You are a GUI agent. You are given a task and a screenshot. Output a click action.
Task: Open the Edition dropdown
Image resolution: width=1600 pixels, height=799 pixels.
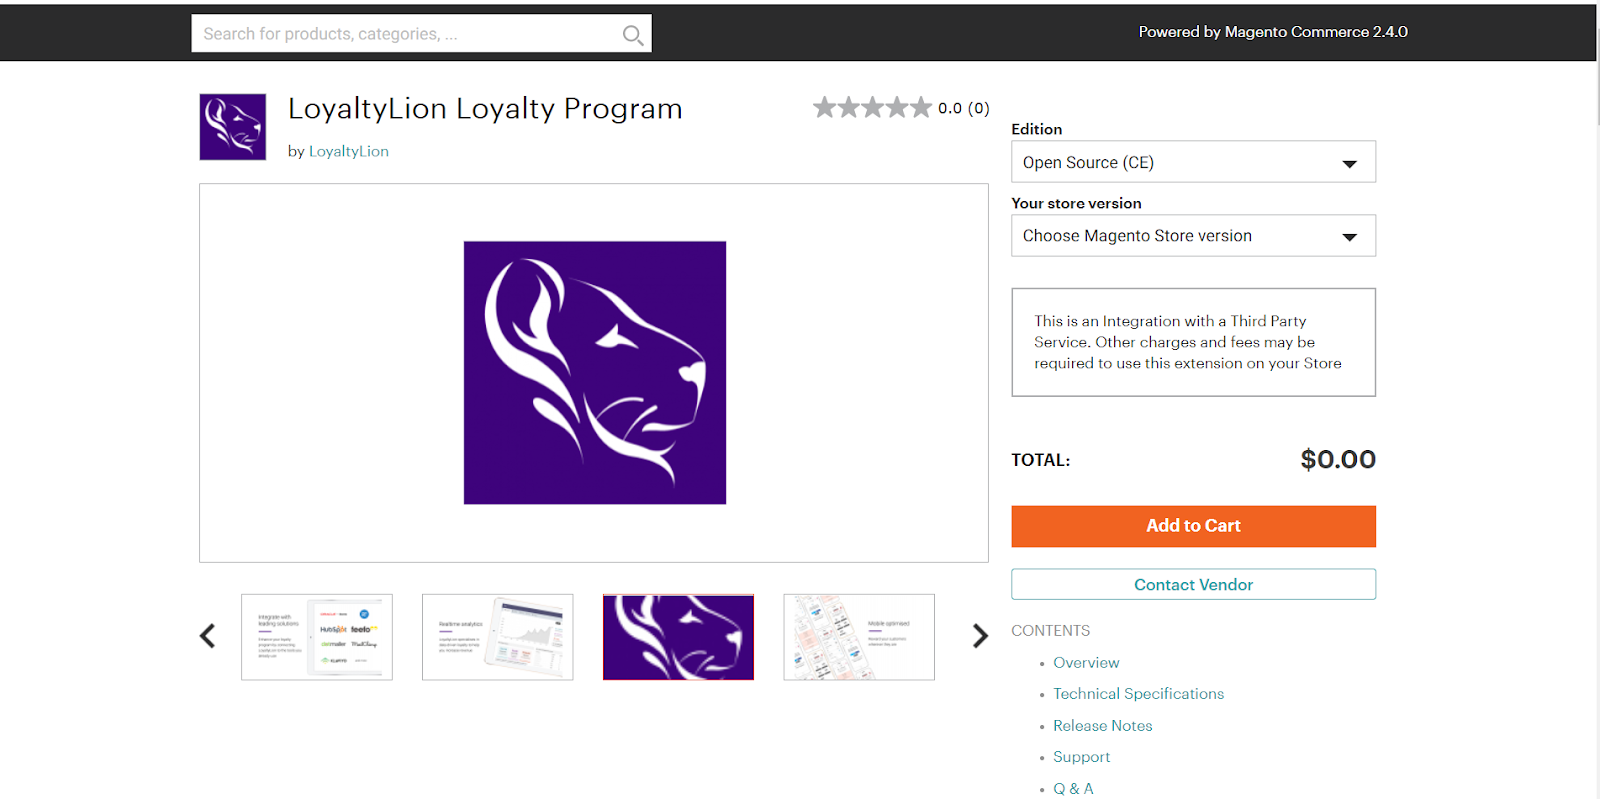pos(1193,162)
